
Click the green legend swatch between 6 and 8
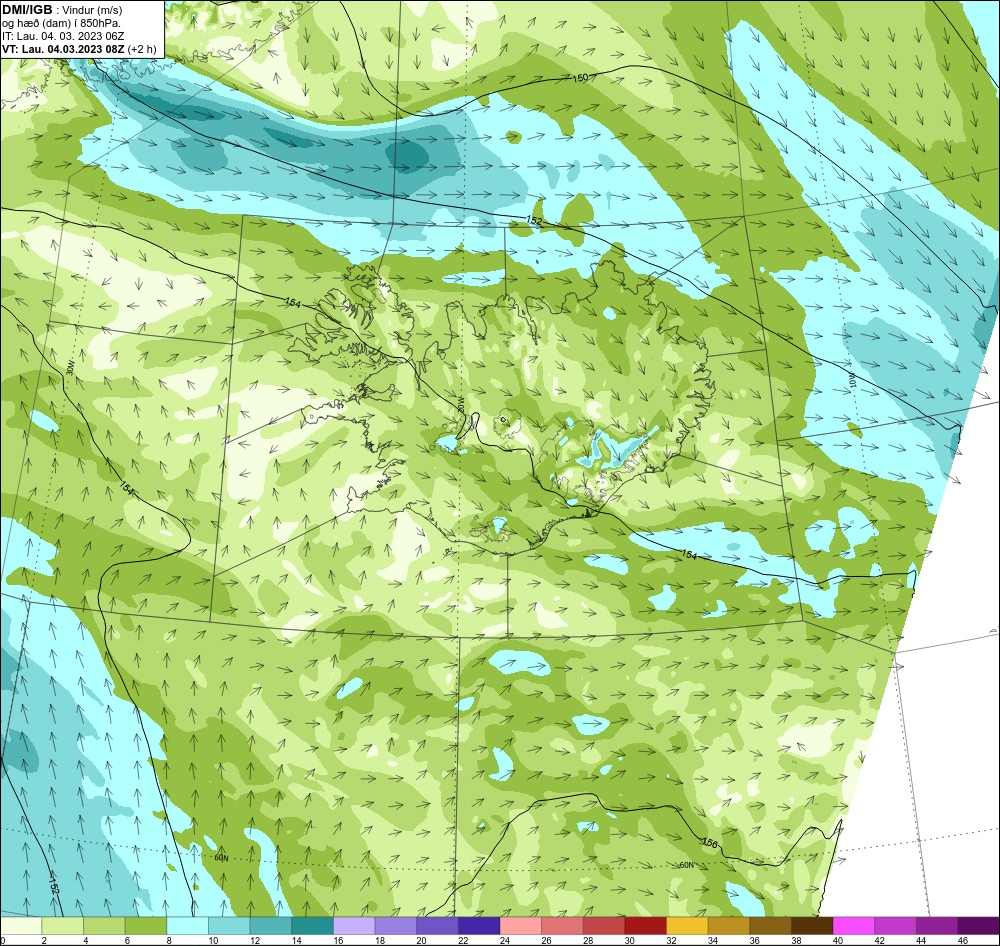146,926
